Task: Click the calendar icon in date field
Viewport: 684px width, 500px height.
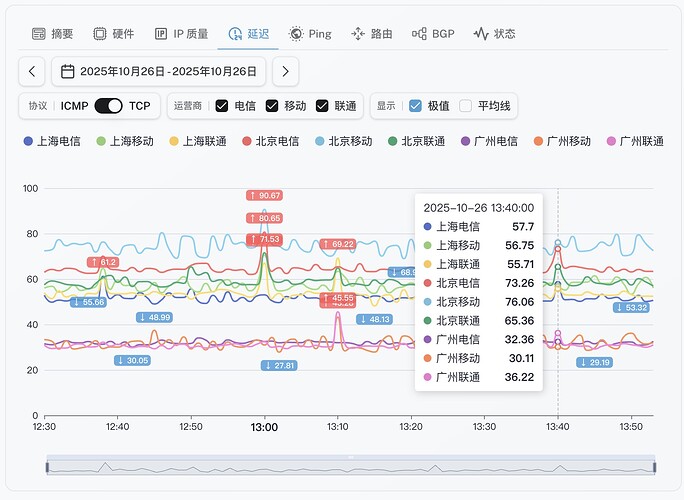Action: [x=68, y=72]
